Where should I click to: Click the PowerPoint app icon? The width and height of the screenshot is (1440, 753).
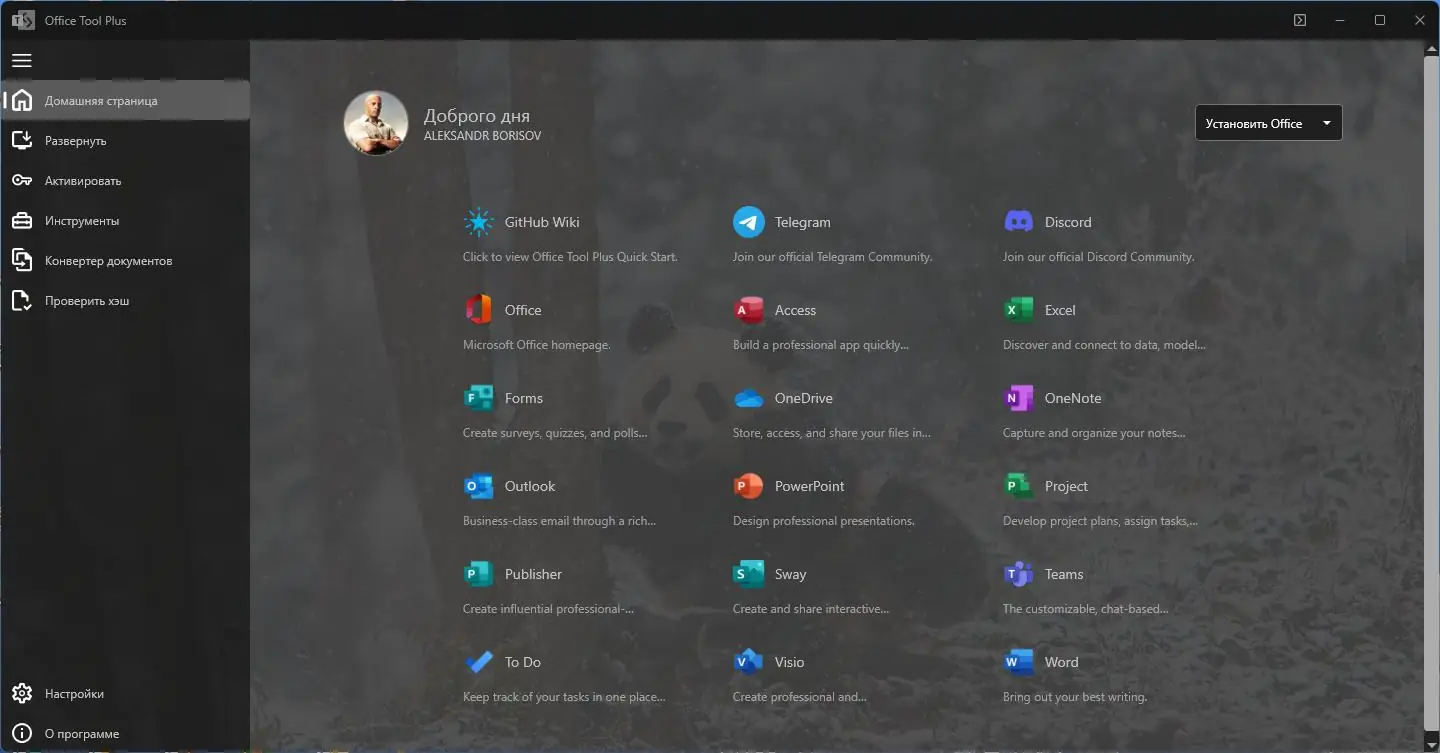tap(749, 486)
